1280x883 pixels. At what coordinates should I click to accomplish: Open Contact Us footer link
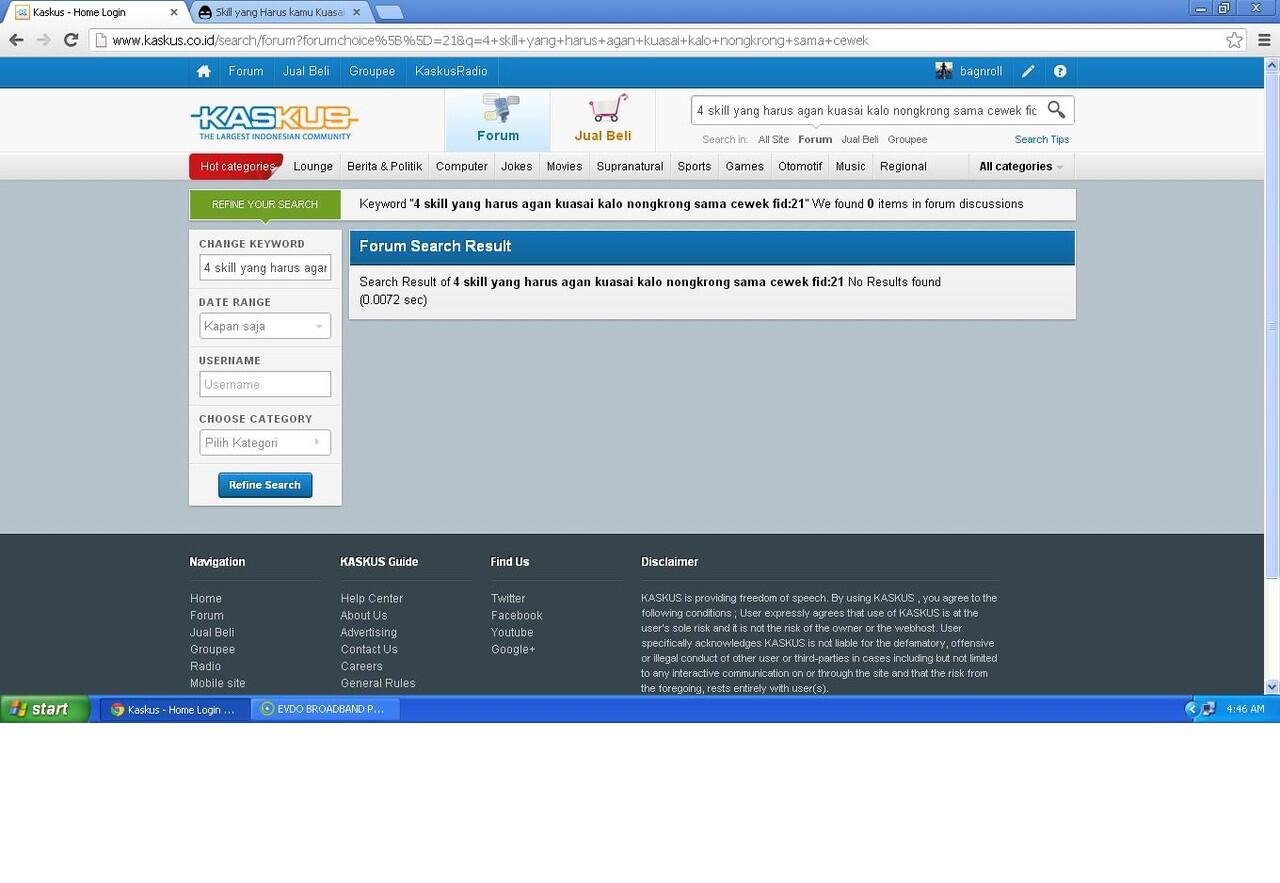coord(369,649)
